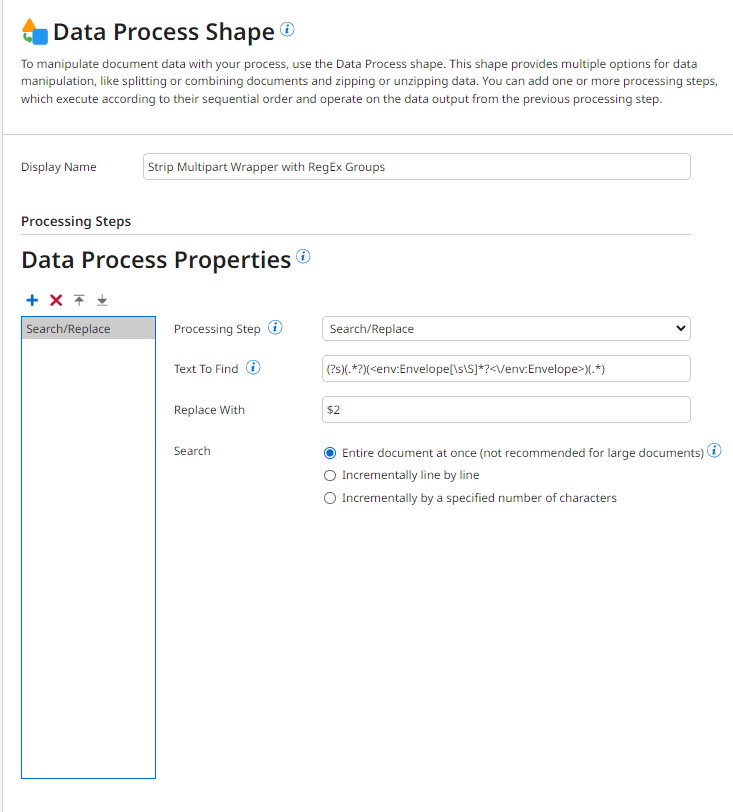The height and width of the screenshot is (812, 733).
Task: Add a new processing step with plus icon
Action: (x=32, y=300)
